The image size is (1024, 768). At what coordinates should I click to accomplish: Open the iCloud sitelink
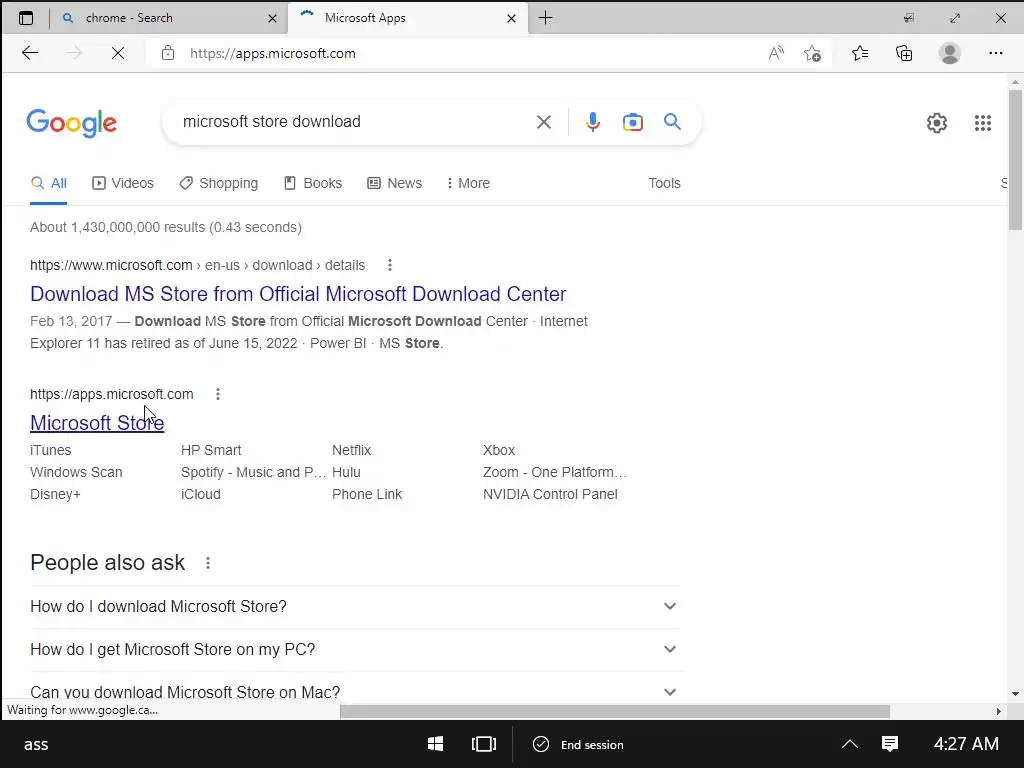pos(200,494)
